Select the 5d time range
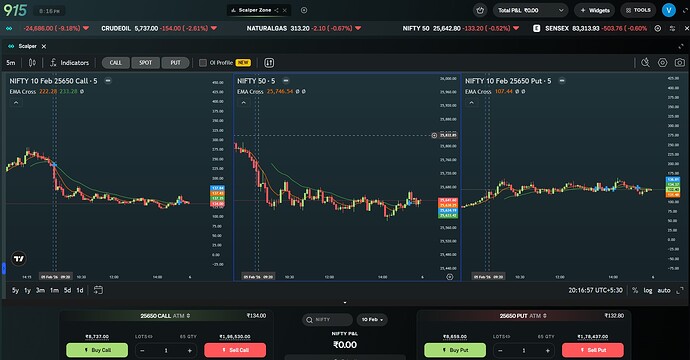690x360 pixels. (x=67, y=290)
